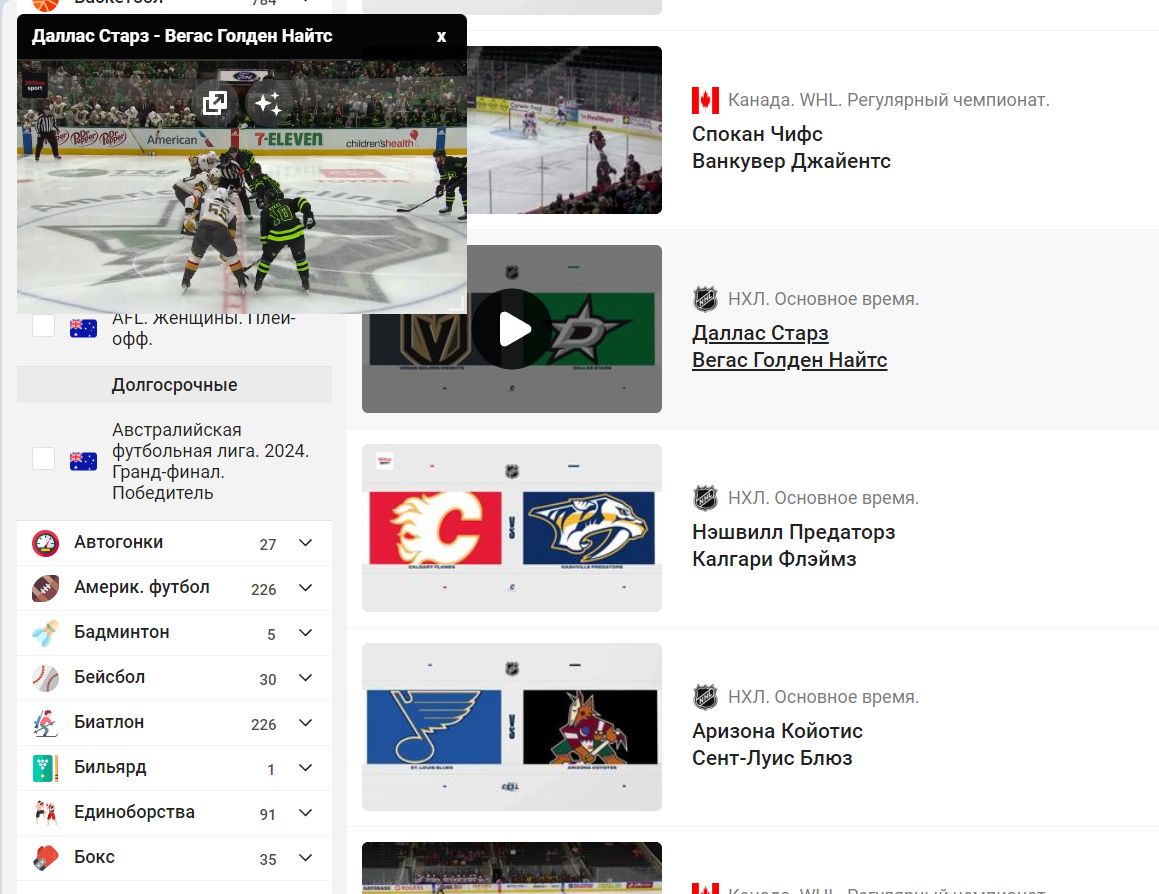1159x894 pixels.
Task: Expand the Единоборства category
Action: tap(305, 813)
